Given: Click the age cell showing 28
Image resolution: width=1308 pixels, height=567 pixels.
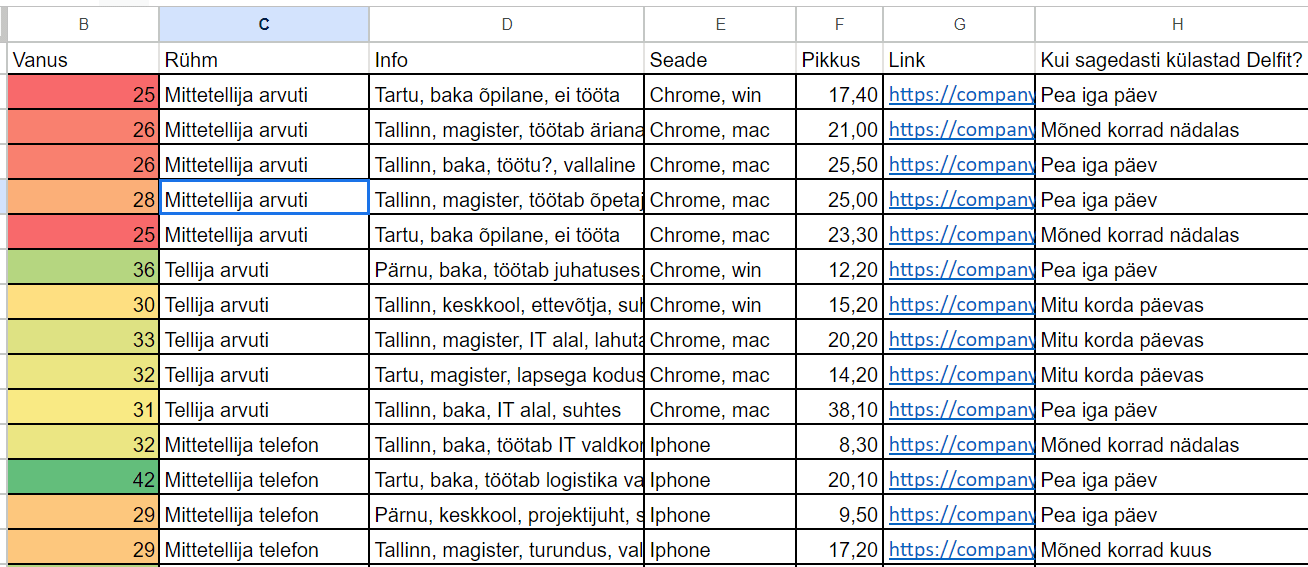Looking at the screenshot, I should pyautogui.click(x=83, y=200).
